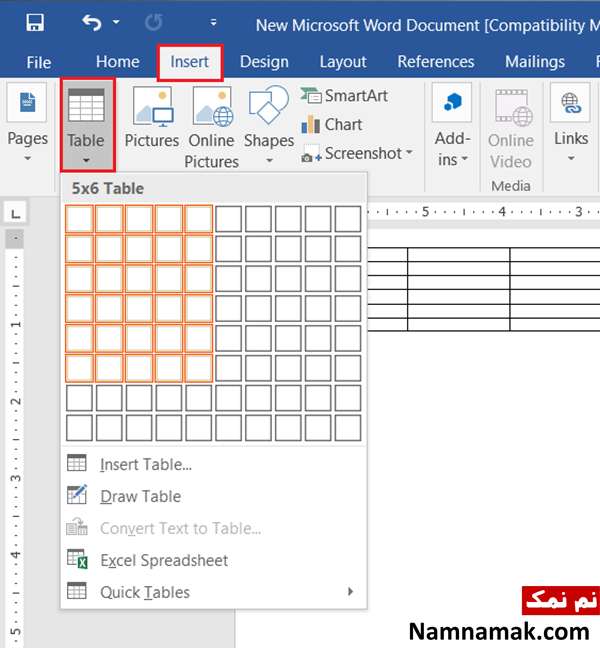
Task: Click the Add-ins icon
Action: [x=452, y=102]
